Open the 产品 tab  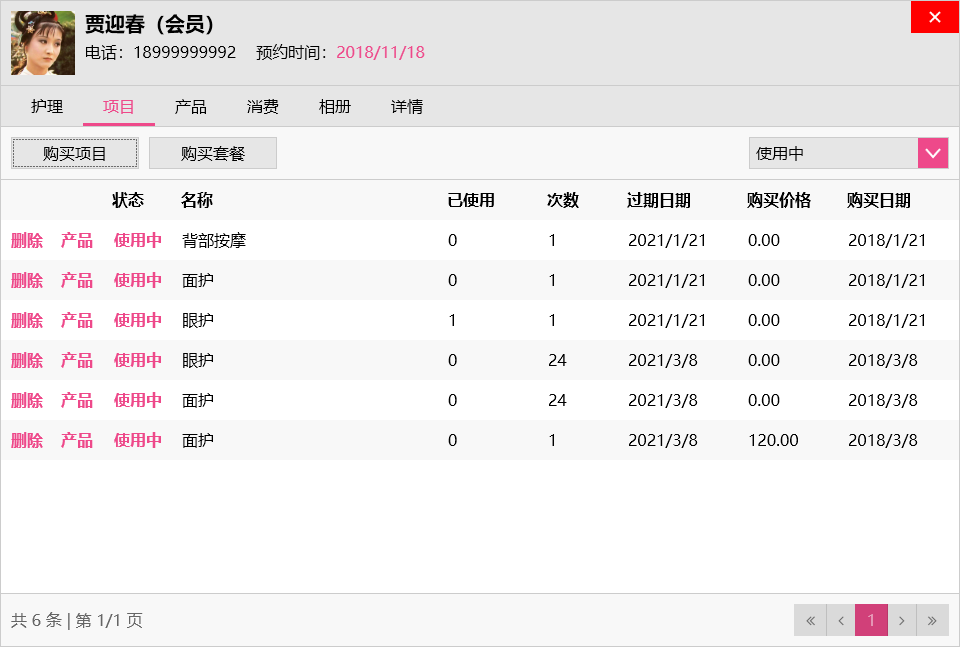click(x=190, y=106)
